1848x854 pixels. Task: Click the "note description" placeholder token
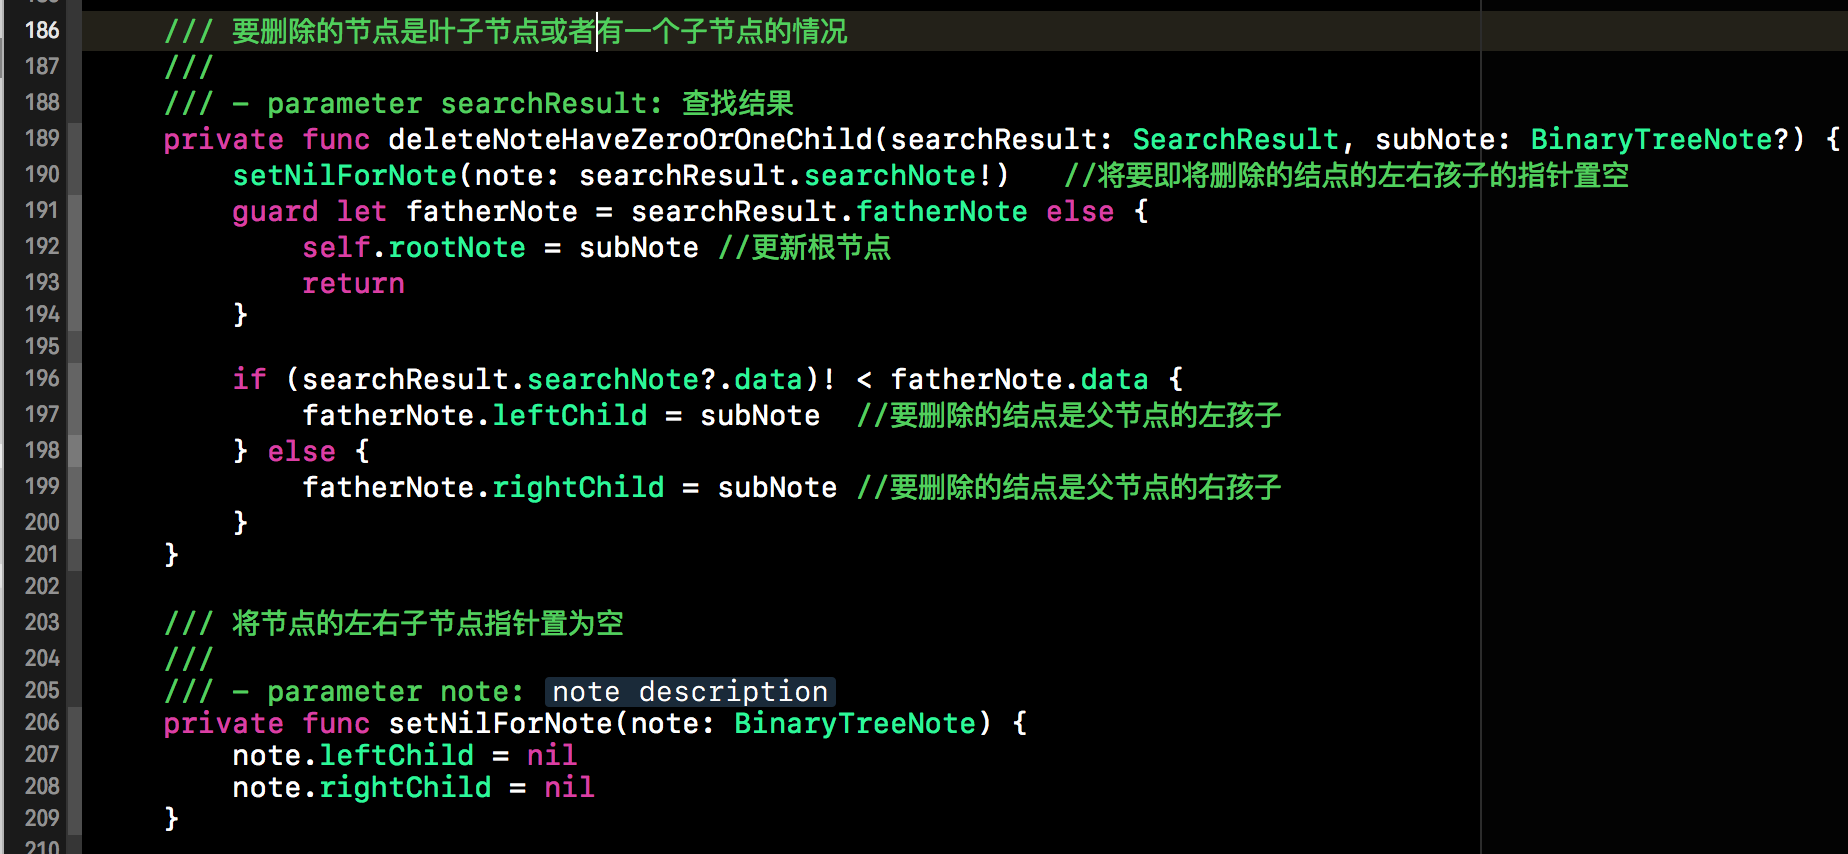[x=690, y=691]
